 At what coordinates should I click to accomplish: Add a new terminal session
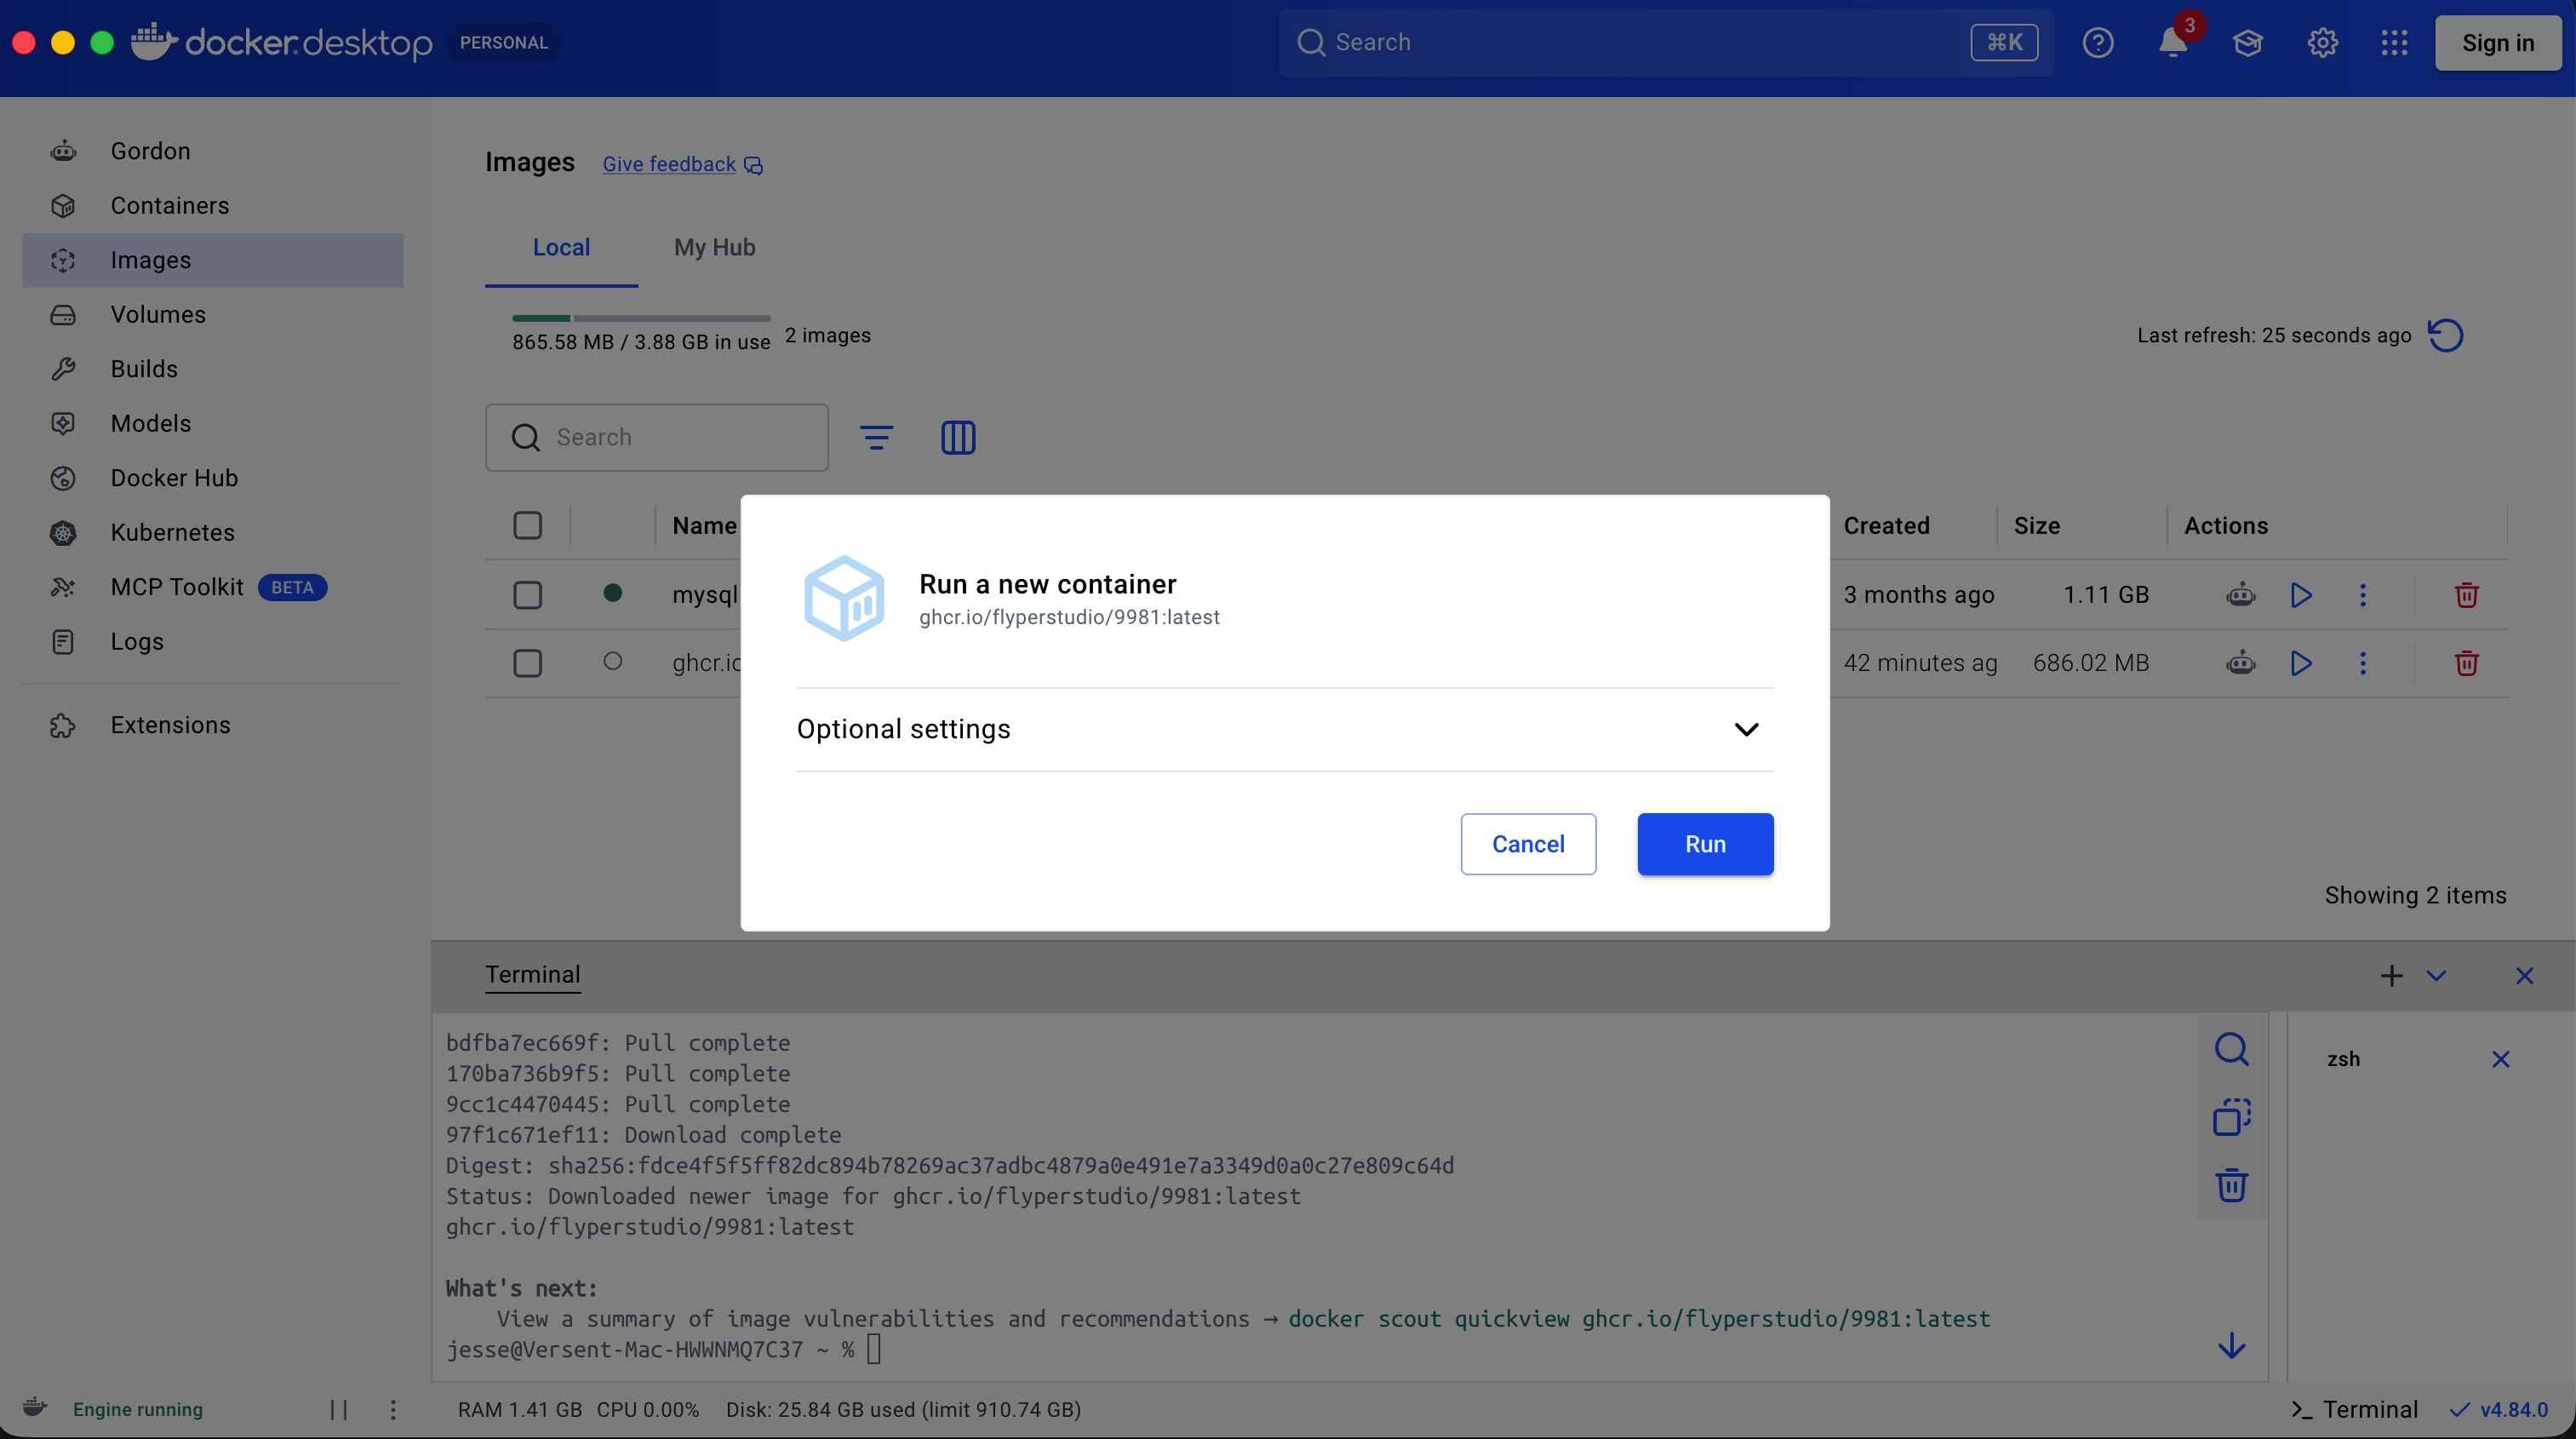pyautogui.click(x=2391, y=976)
